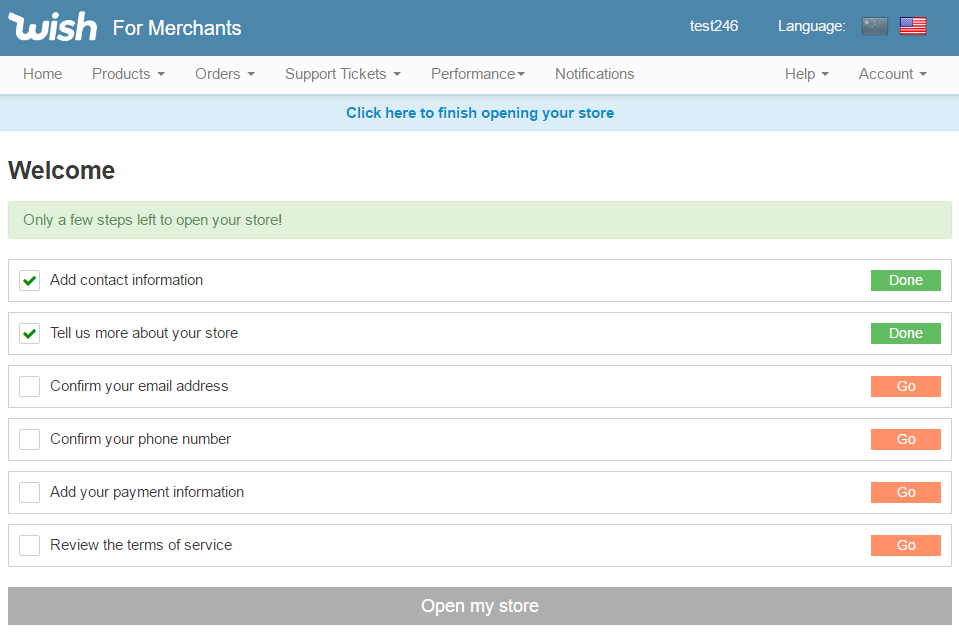Click the Wish logo
Viewport: 959px width, 633px height.
tap(53, 27)
